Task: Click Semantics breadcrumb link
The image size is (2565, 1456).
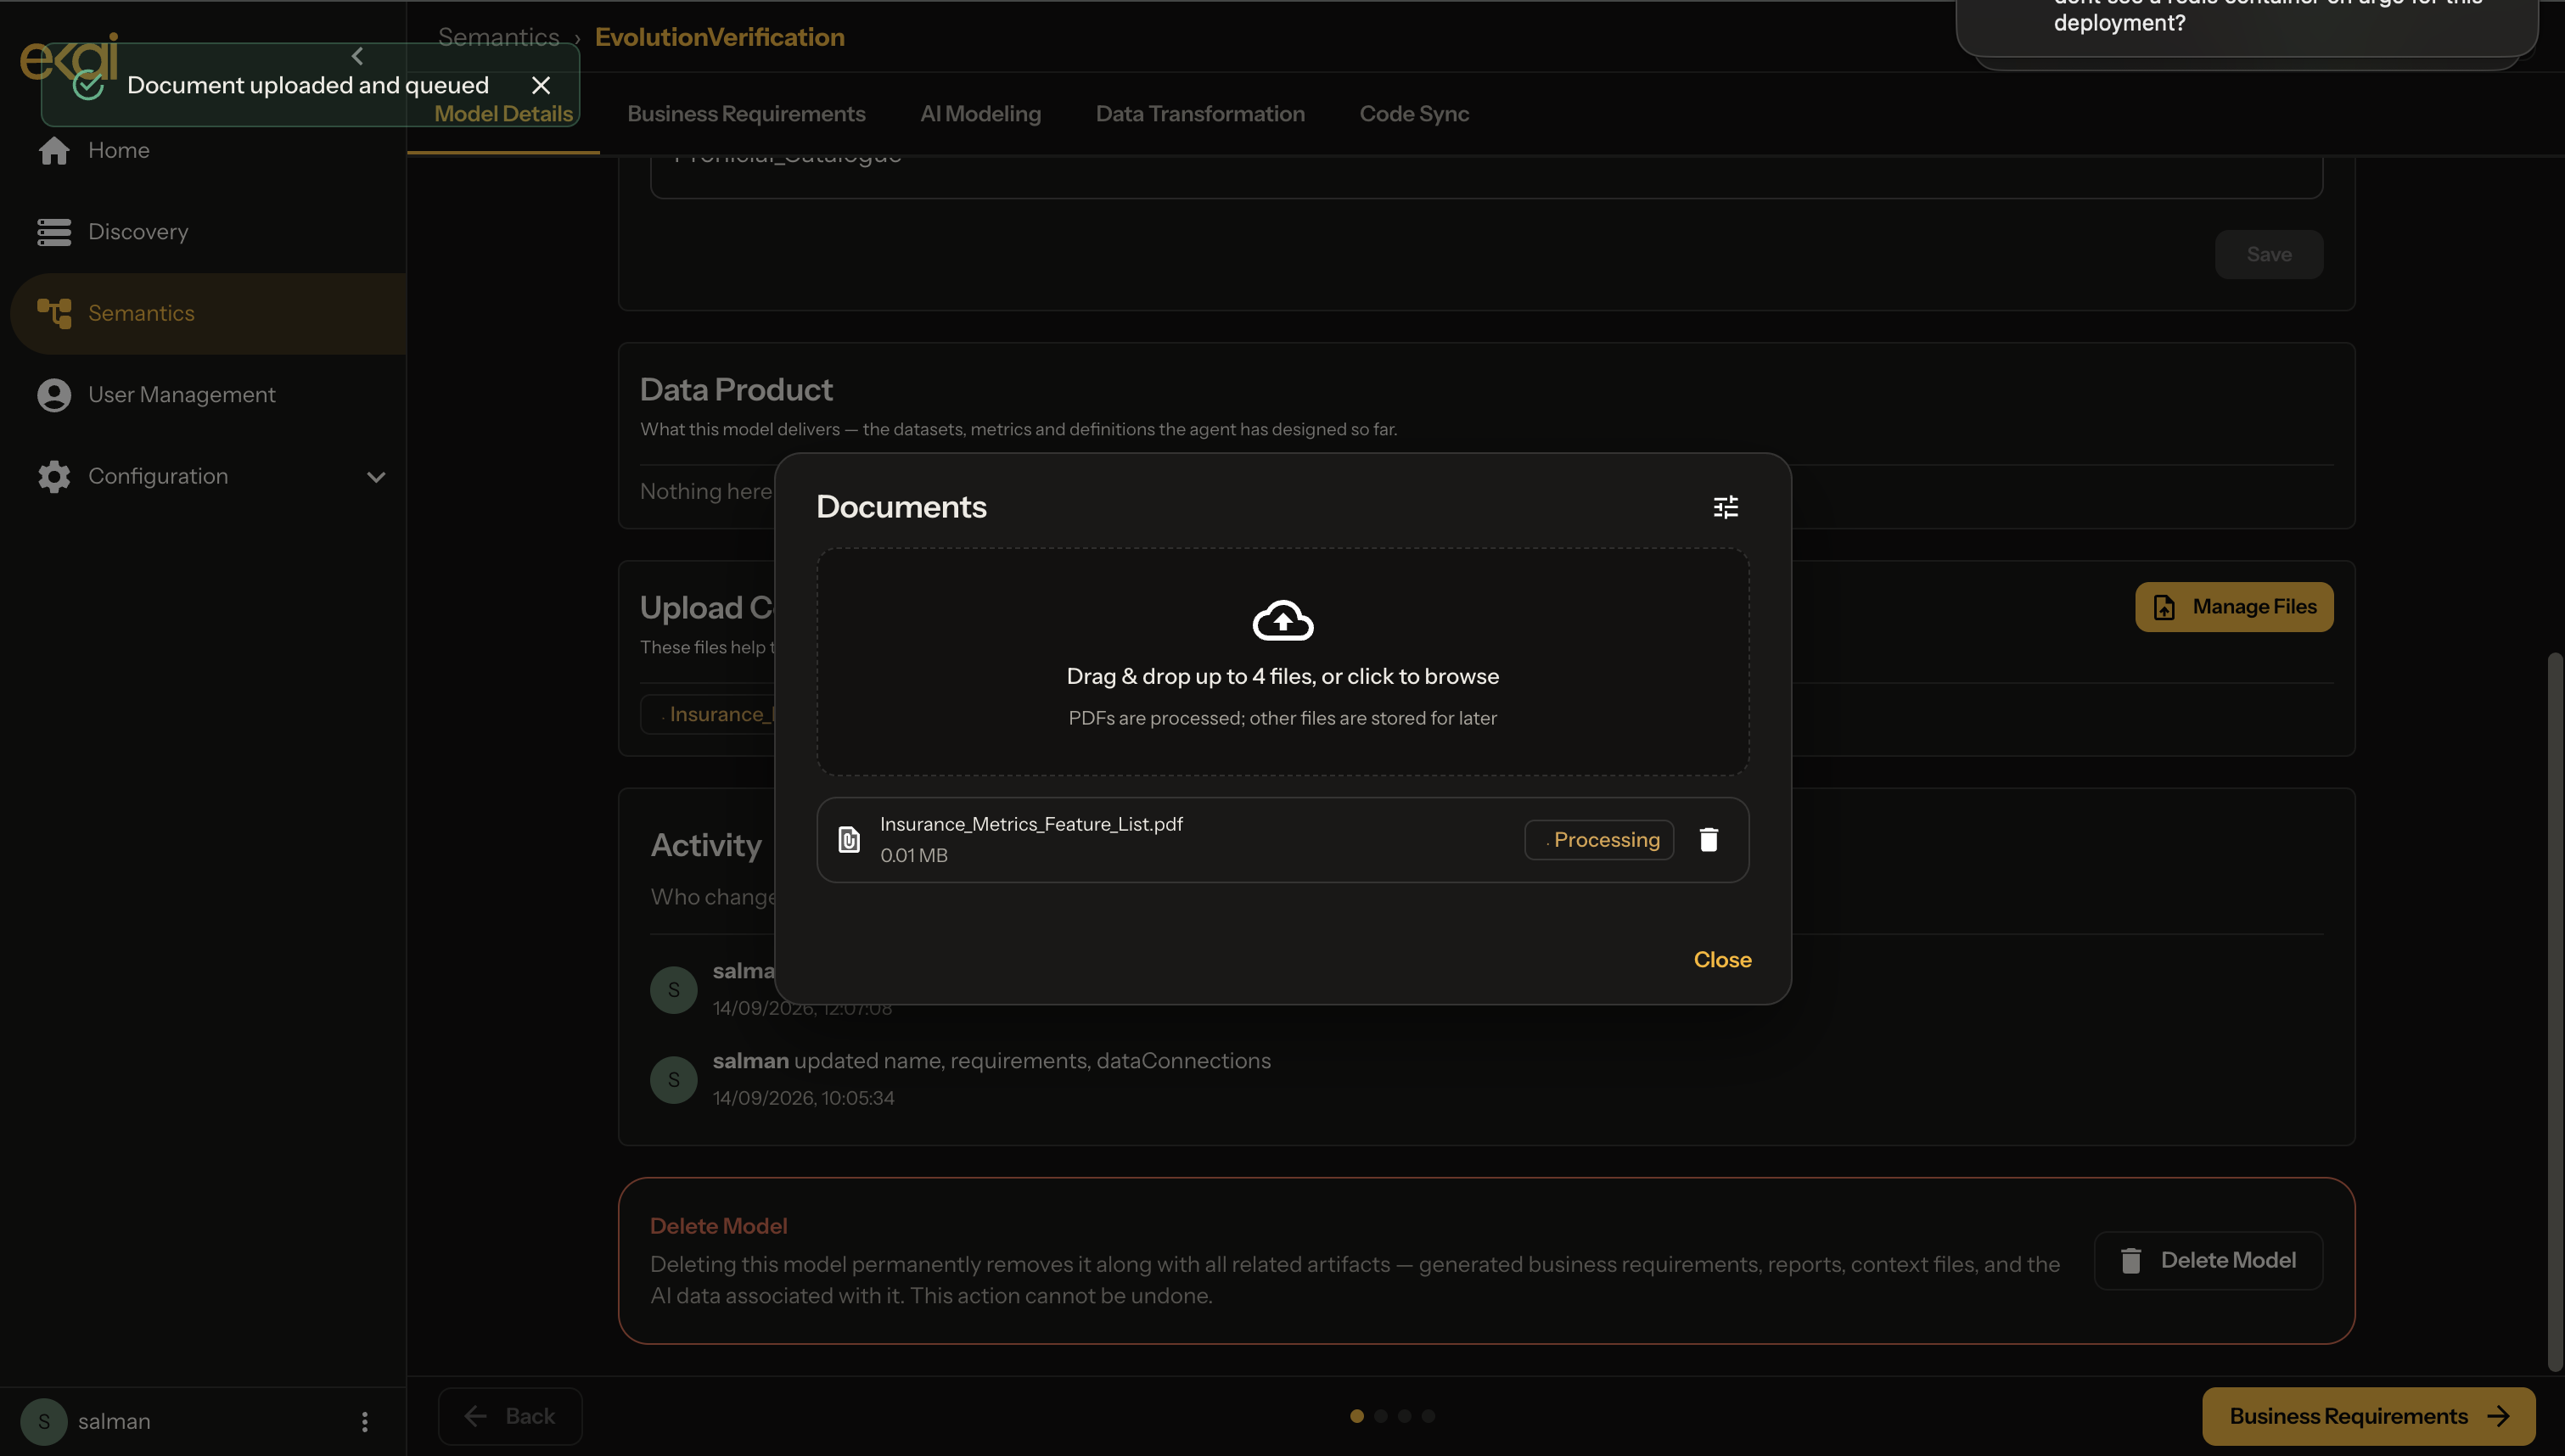Action: click(x=498, y=37)
